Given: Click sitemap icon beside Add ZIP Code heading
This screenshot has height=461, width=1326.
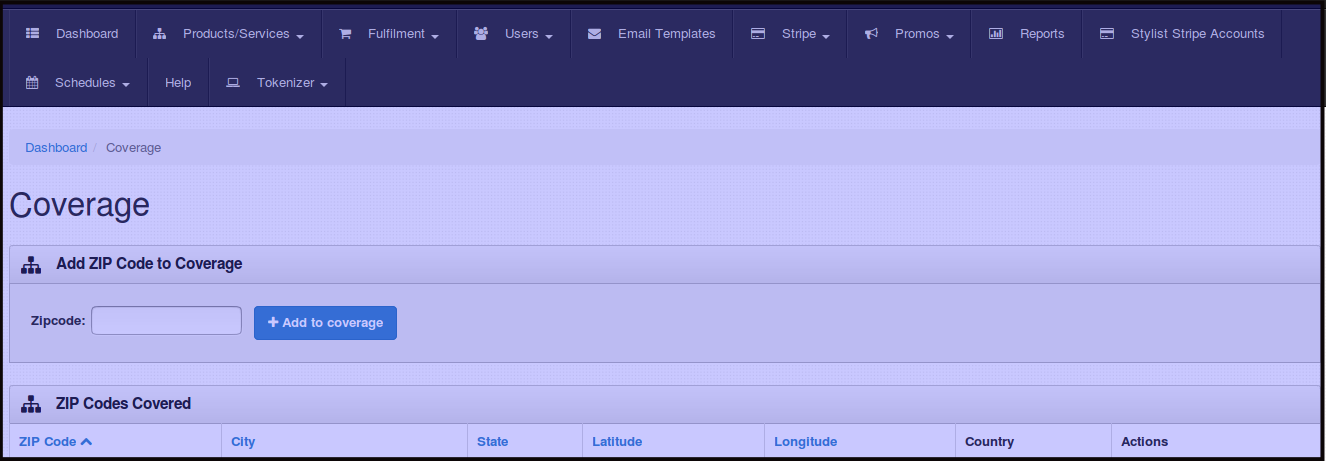Looking at the screenshot, I should (x=31, y=264).
